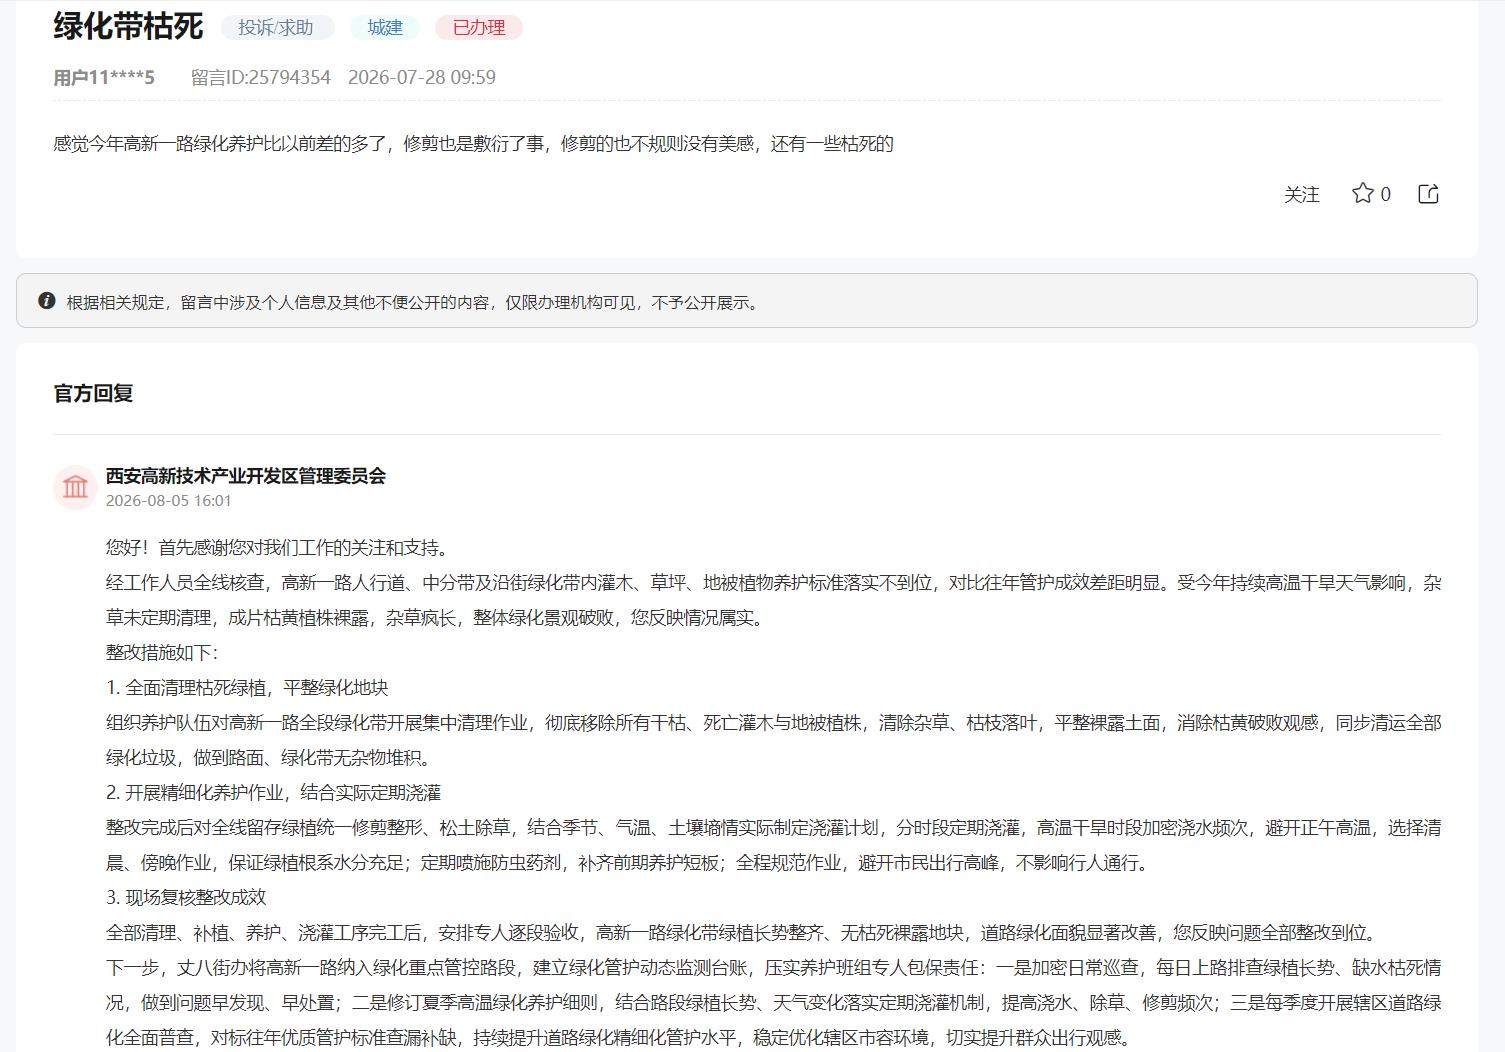Click the star favorite icon
1505x1052 pixels.
(1362, 193)
